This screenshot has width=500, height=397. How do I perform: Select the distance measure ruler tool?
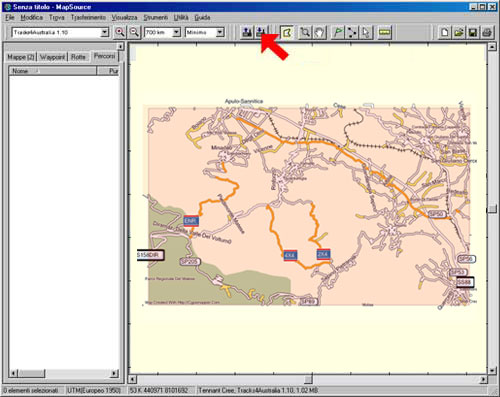click(384, 32)
